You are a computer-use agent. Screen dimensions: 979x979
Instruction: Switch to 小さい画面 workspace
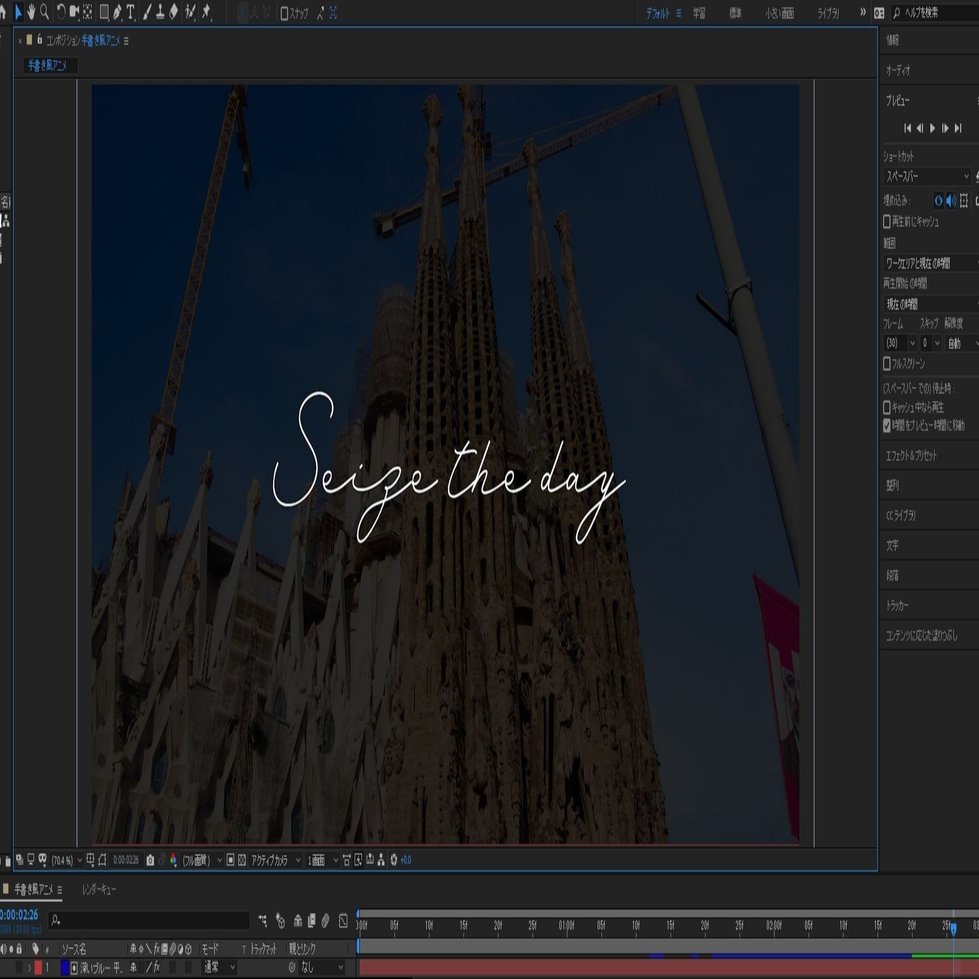[x=780, y=13]
